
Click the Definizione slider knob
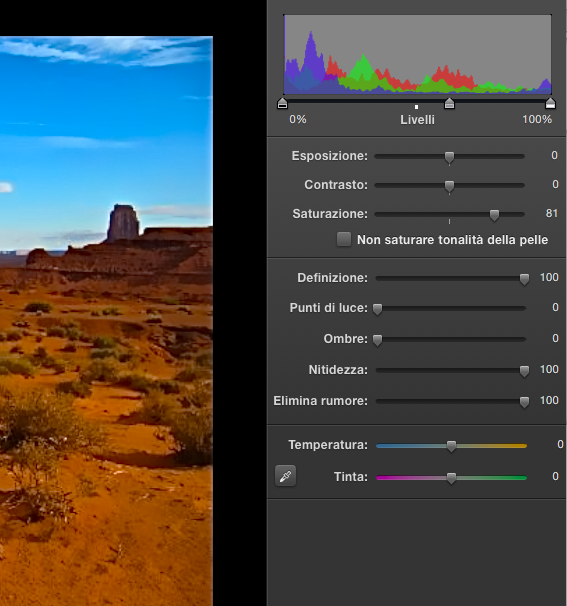(x=524, y=279)
